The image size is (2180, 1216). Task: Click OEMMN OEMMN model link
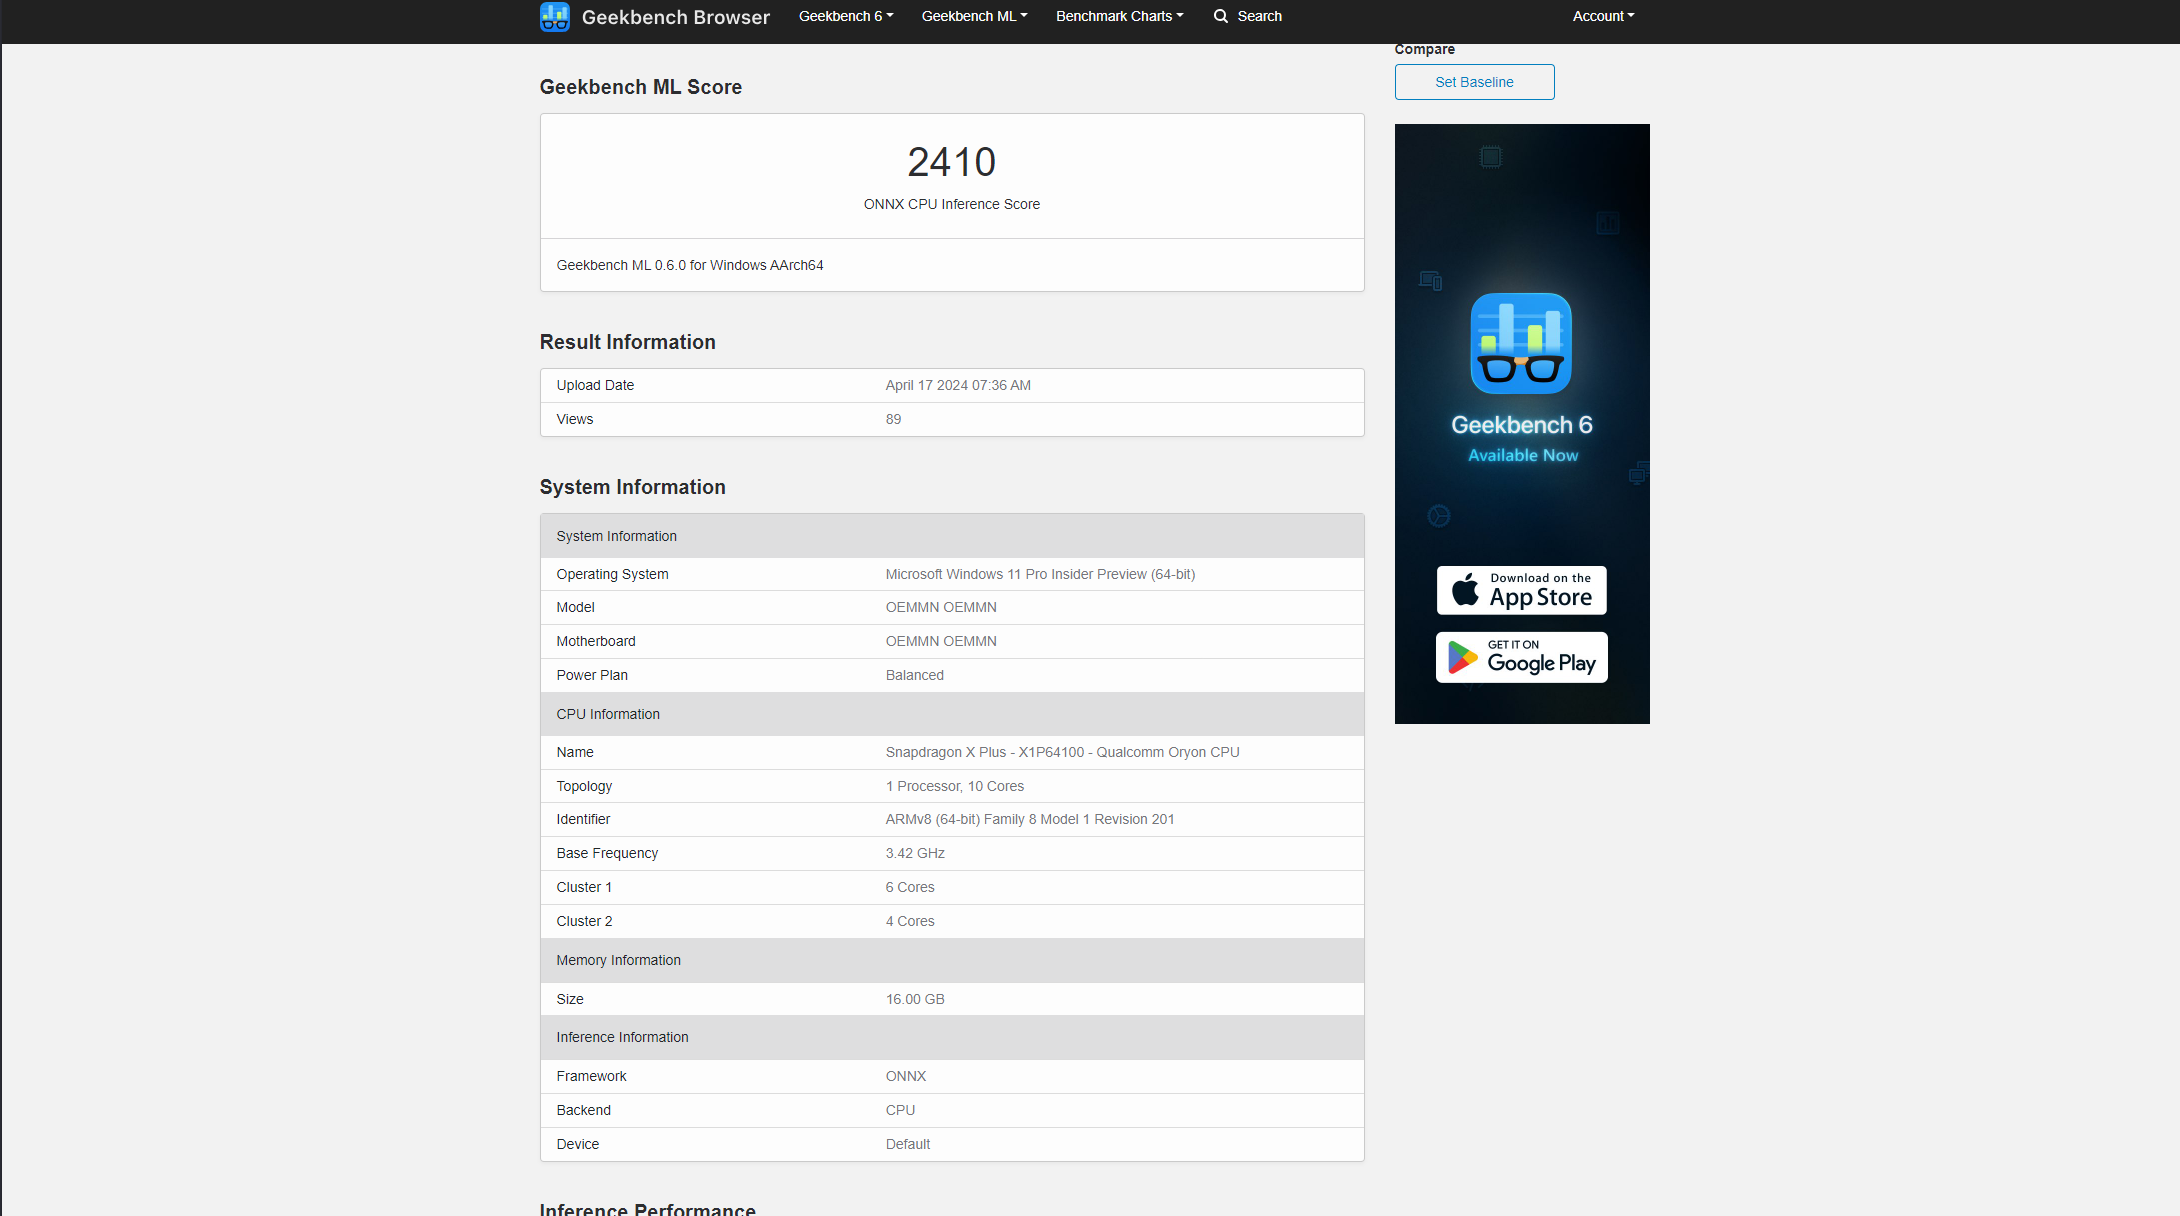point(939,607)
